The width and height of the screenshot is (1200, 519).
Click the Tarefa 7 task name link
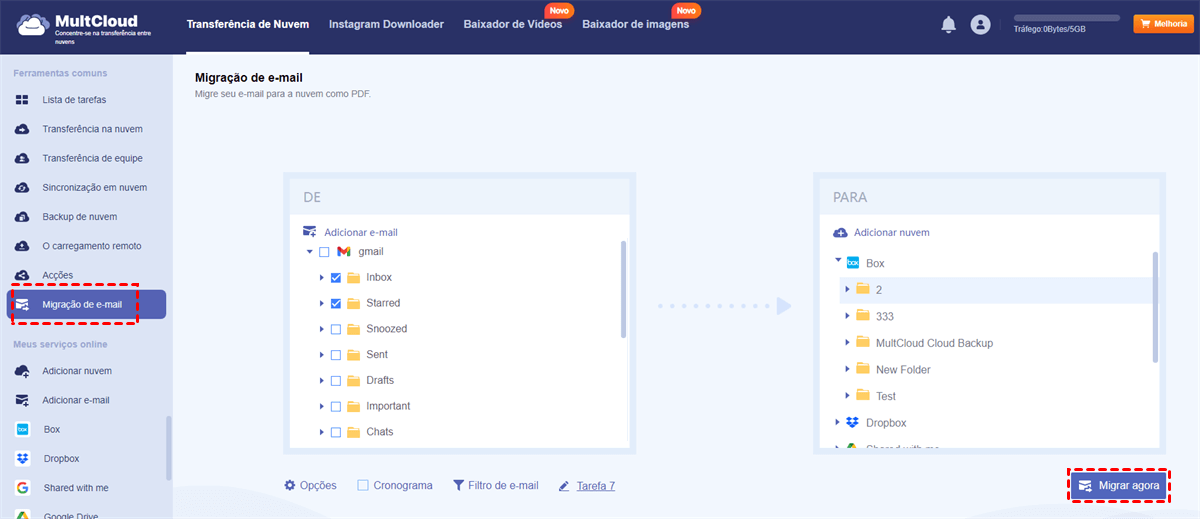[x=596, y=486]
